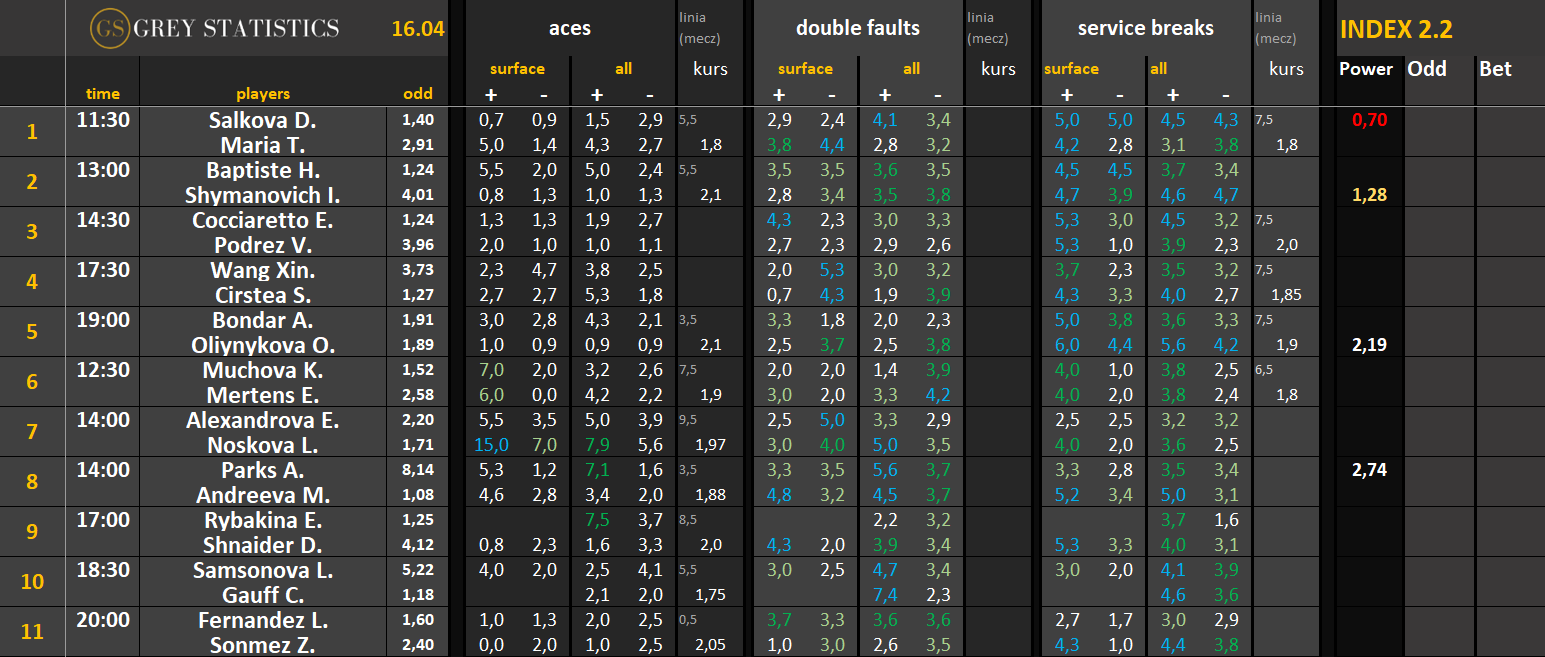Viewport: 1545px width, 657px height.
Task: Click the Bet column header
Action: (1494, 69)
